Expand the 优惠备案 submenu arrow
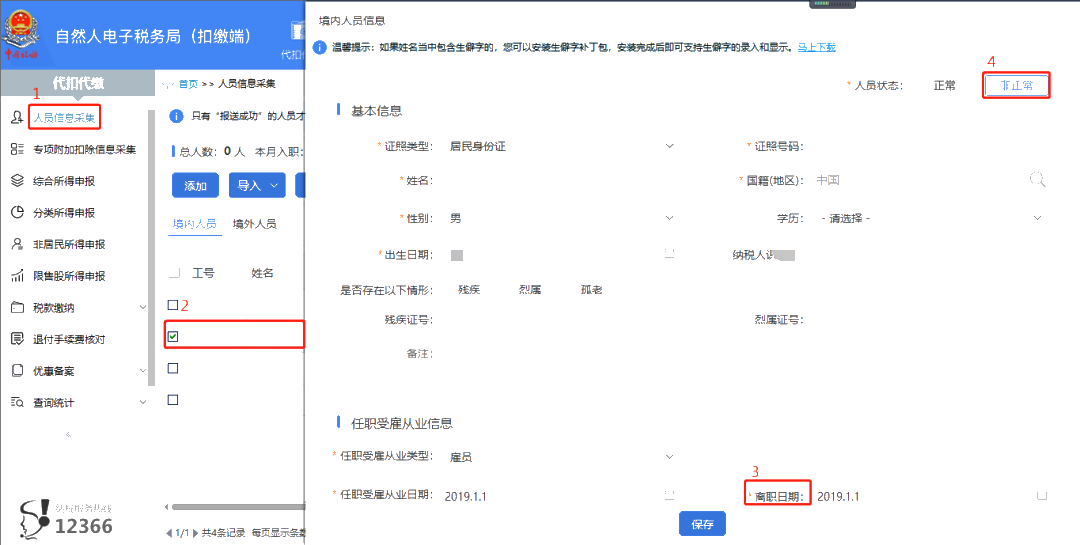Viewport: 1080px width, 545px height. coord(143,371)
